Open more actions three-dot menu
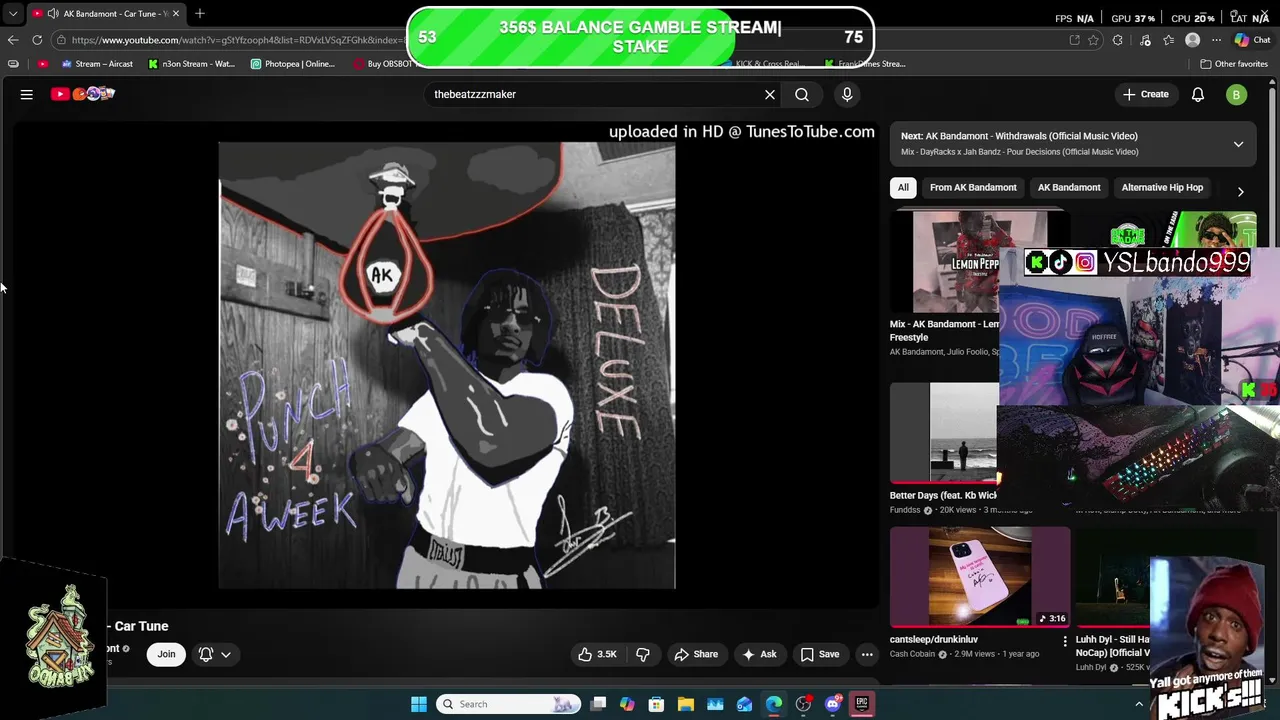 click(867, 654)
